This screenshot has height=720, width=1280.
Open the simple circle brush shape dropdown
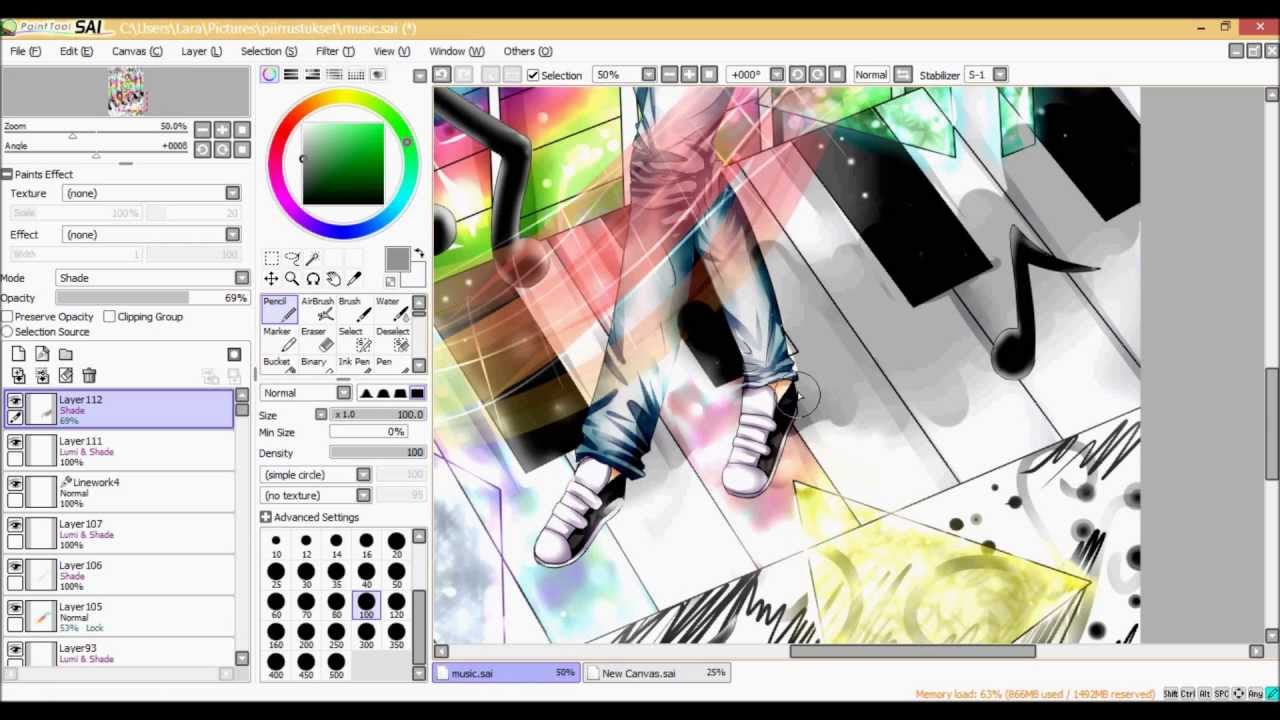pyautogui.click(x=315, y=475)
